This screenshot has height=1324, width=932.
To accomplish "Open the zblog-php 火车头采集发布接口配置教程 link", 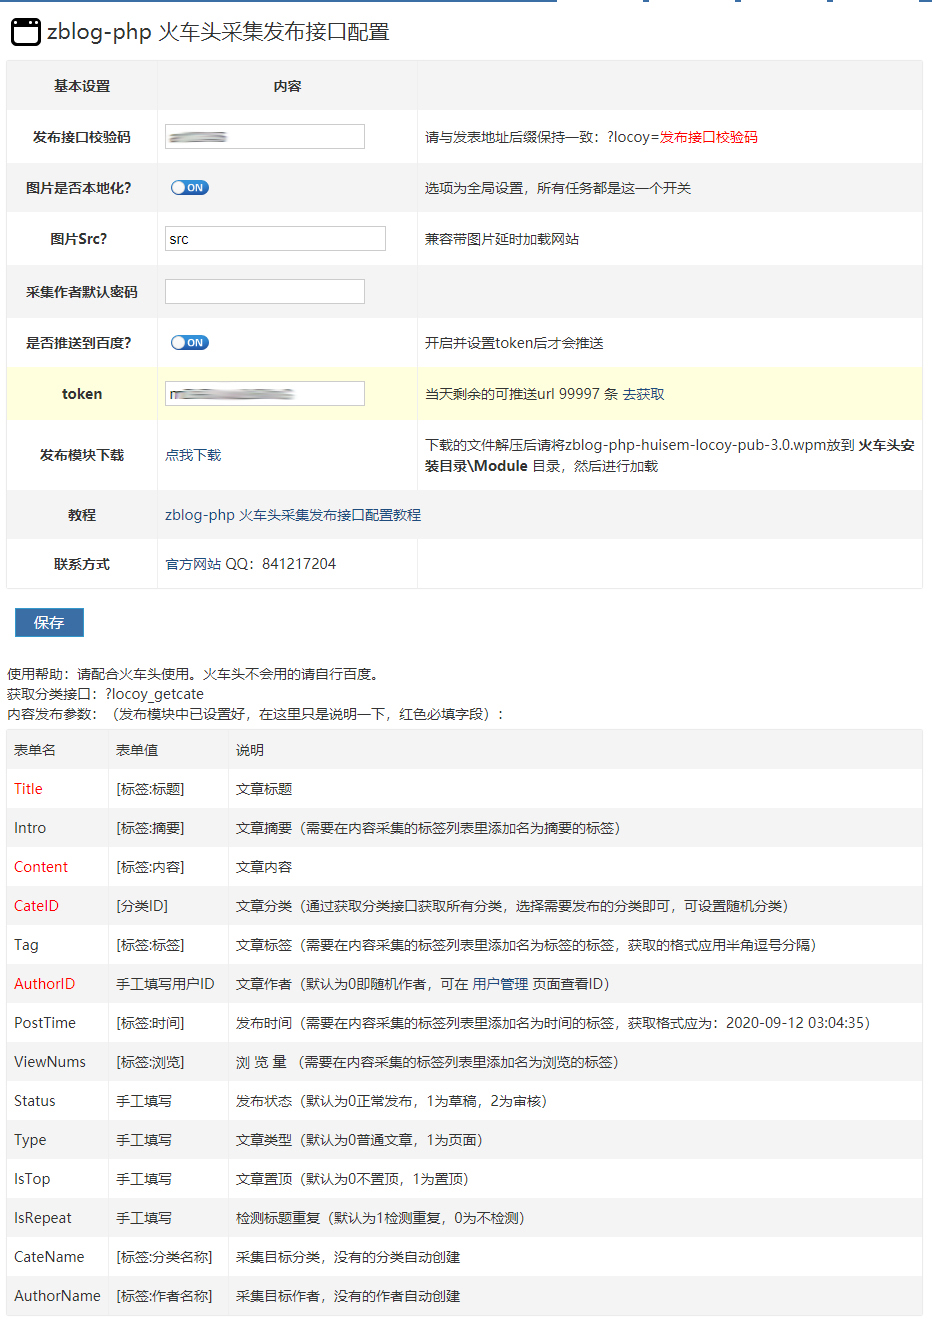I will 293,515.
